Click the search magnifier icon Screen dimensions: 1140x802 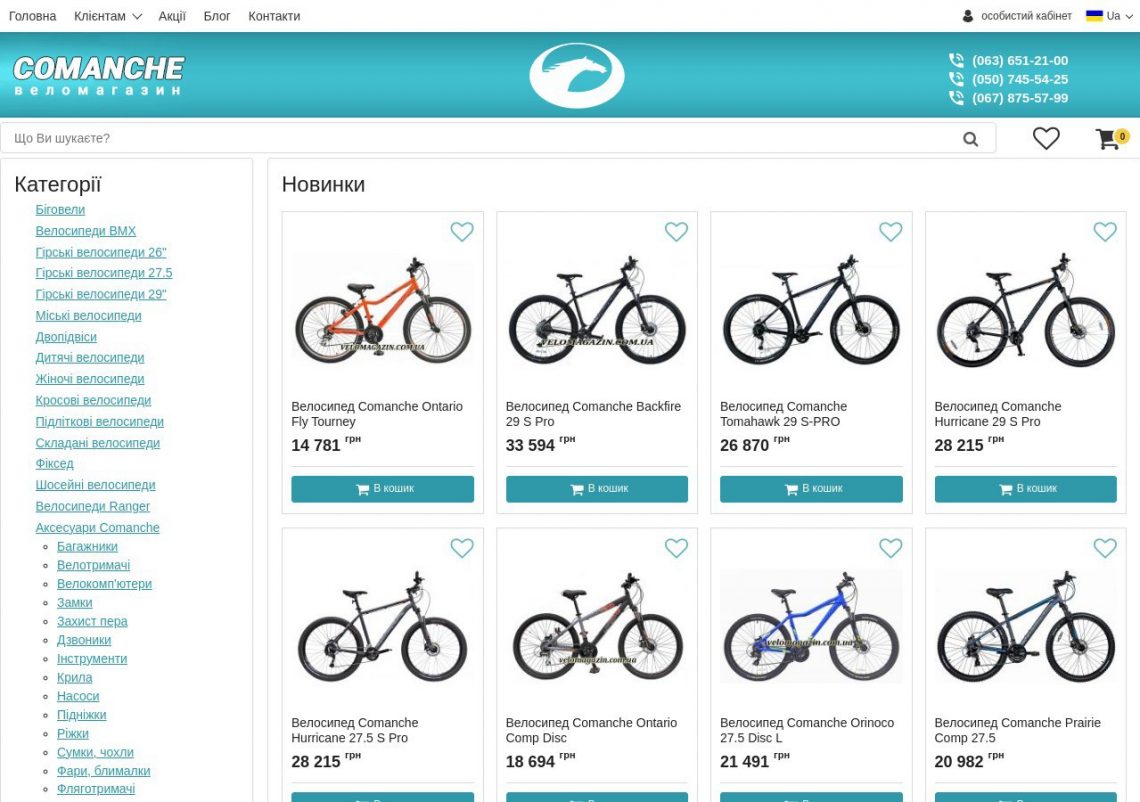[x=971, y=139]
